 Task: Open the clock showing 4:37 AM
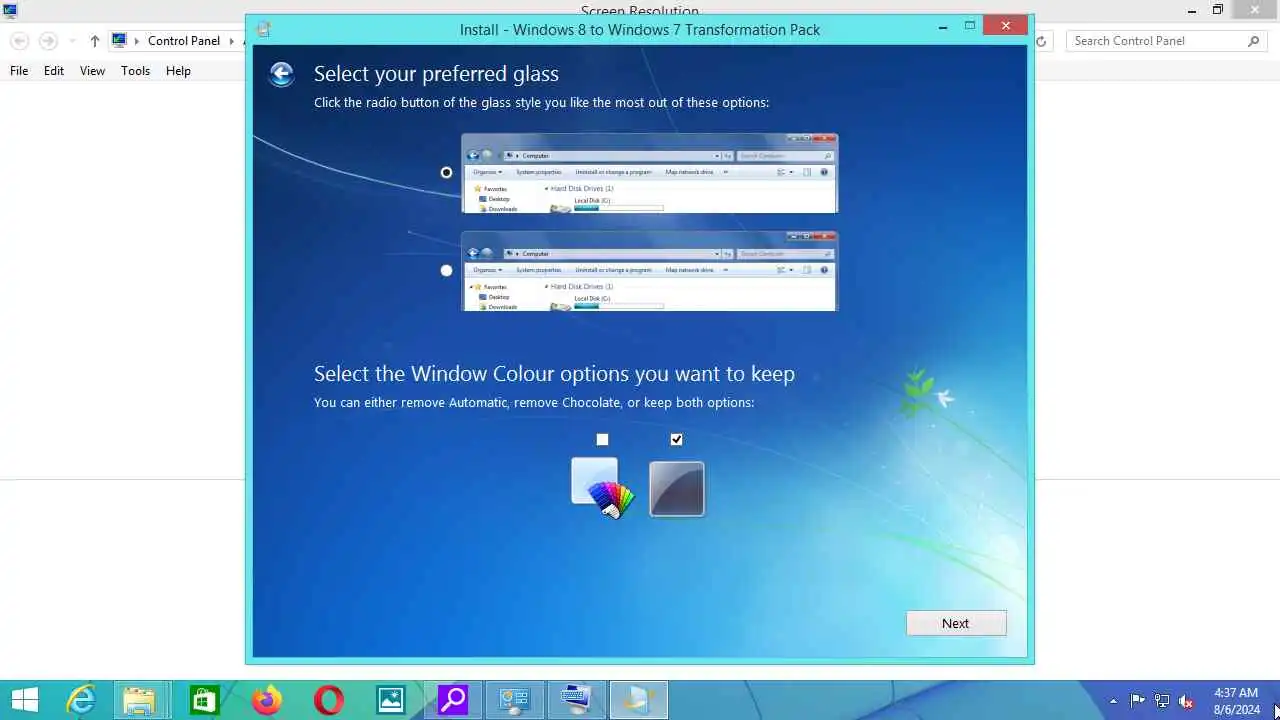pyautogui.click(x=1236, y=701)
